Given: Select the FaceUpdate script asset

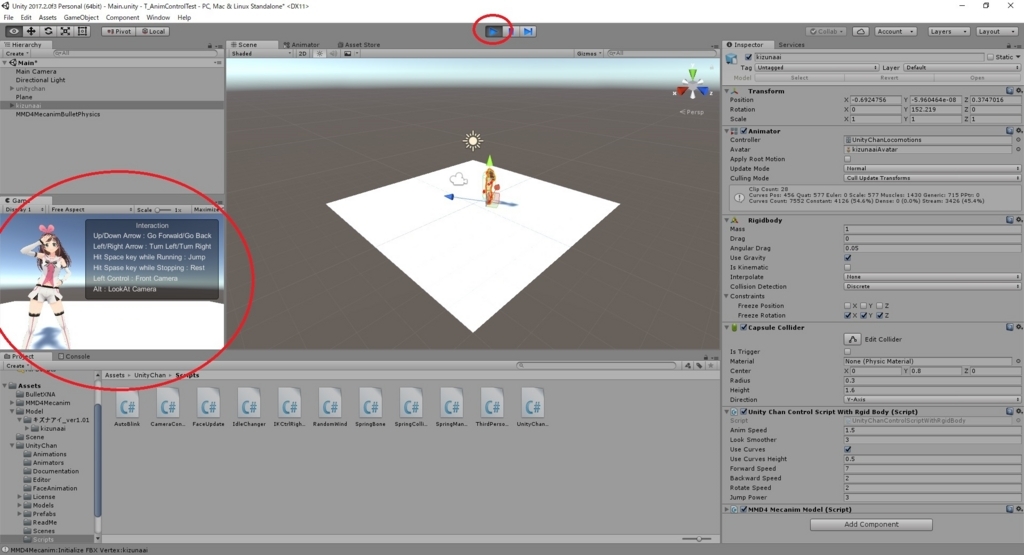Looking at the screenshot, I should click(208, 408).
